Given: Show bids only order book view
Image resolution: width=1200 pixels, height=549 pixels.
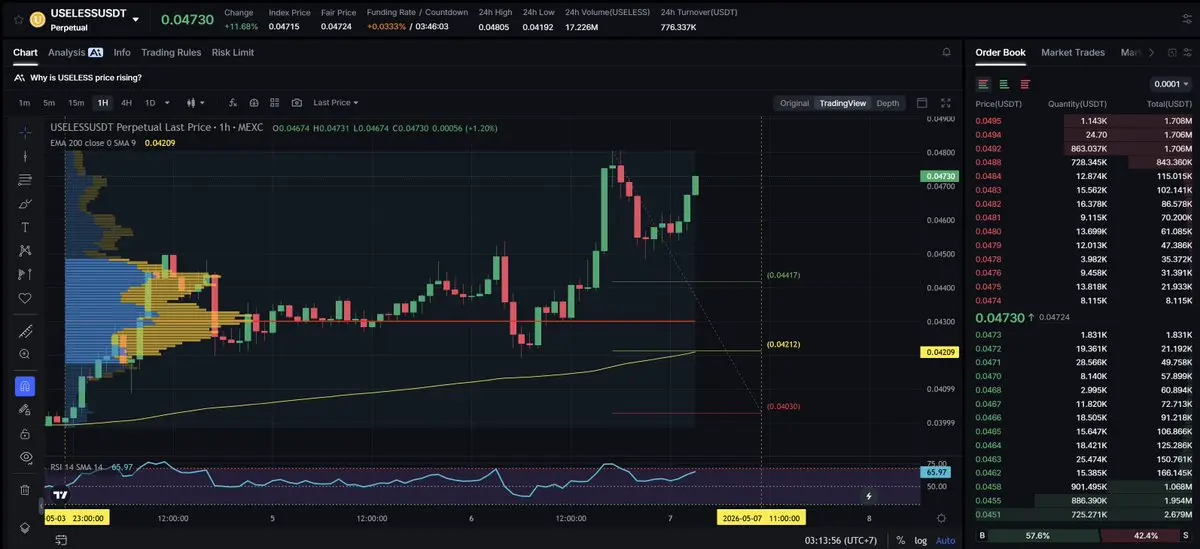Looking at the screenshot, I should coord(1004,84).
